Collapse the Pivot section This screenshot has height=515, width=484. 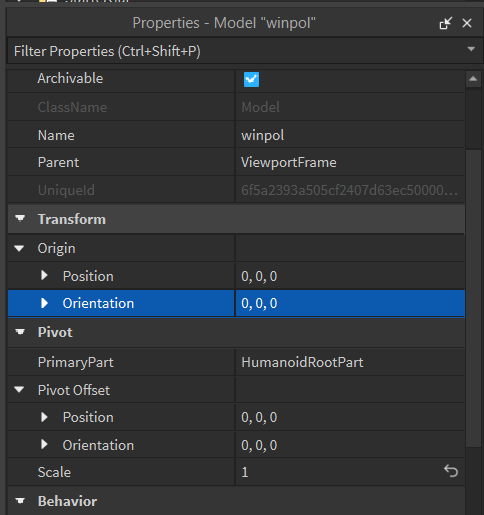pos(20,332)
